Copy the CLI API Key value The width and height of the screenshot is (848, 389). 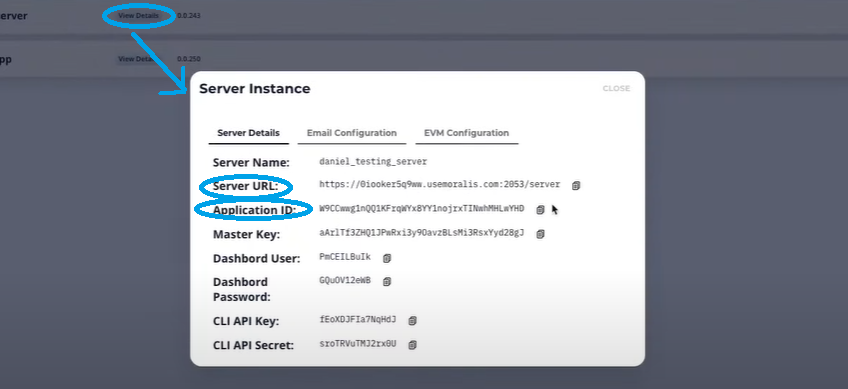[x=413, y=320]
